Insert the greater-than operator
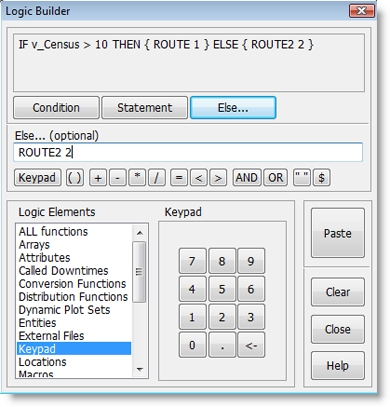This screenshot has height=407, width=390. (218, 177)
